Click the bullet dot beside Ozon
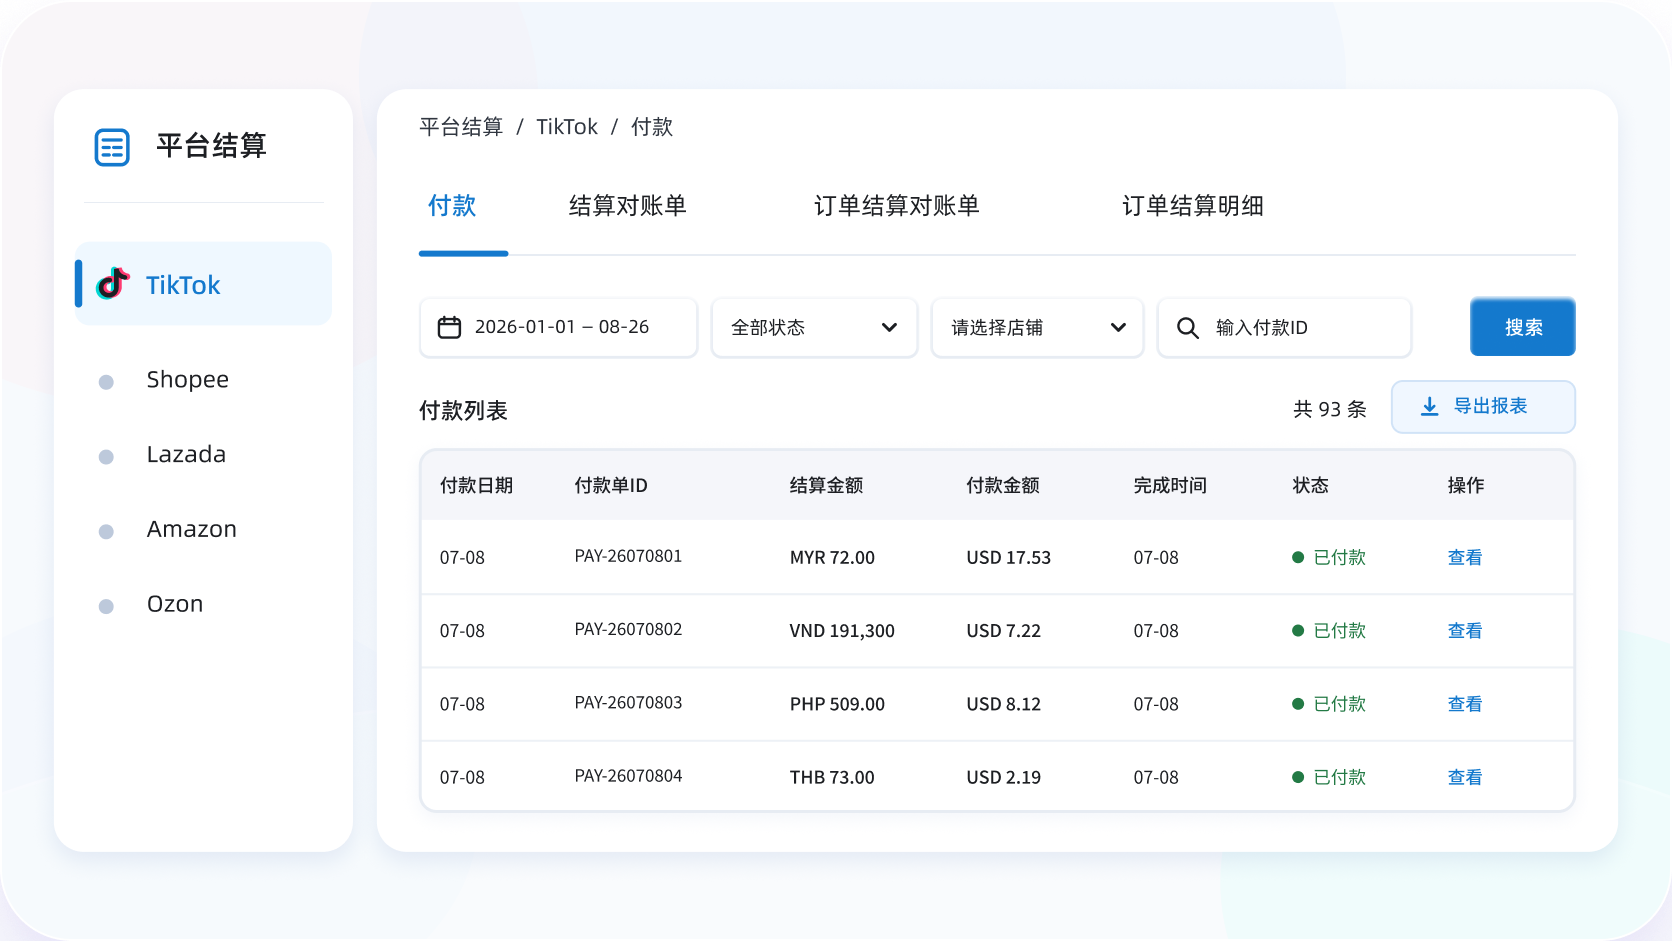The image size is (1672, 941). (x=106, y=606)
